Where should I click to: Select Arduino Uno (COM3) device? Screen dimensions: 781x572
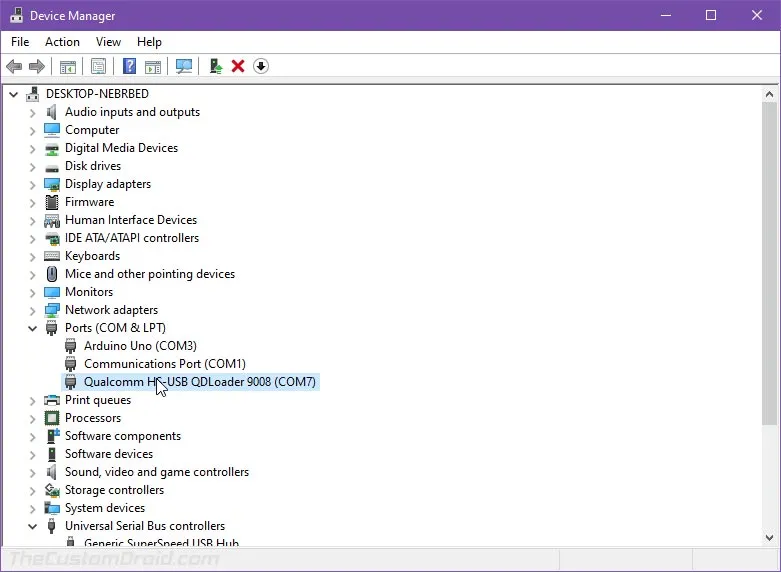coord(140,346)
